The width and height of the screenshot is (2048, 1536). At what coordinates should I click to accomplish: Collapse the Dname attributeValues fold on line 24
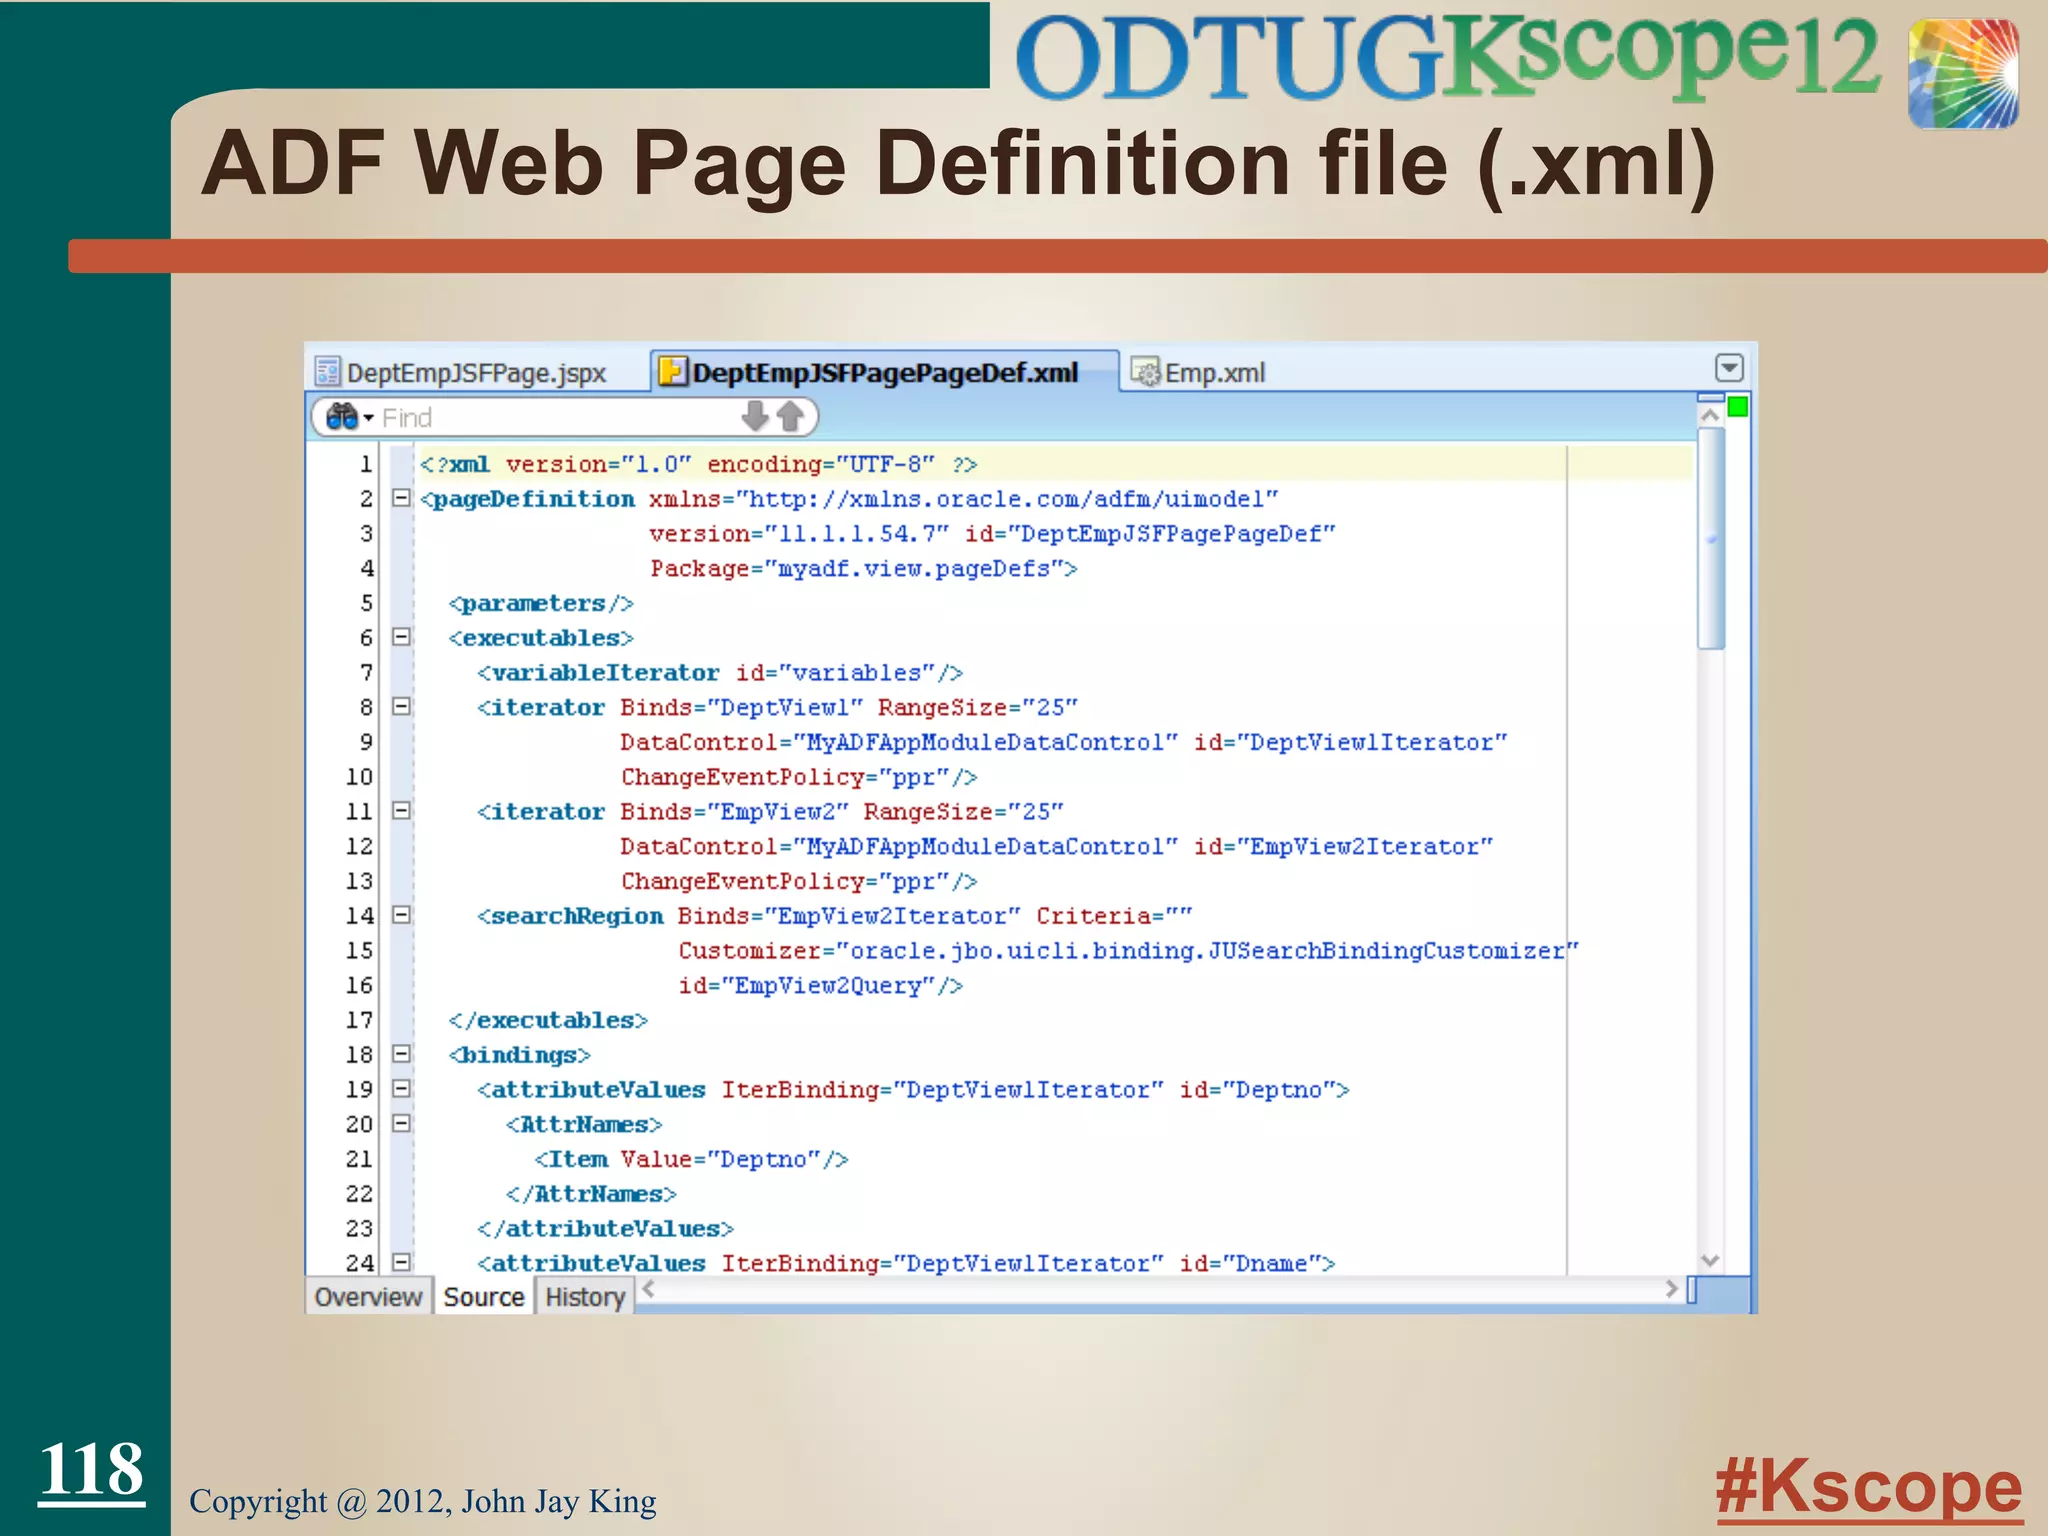click(x=401, y=1262)
